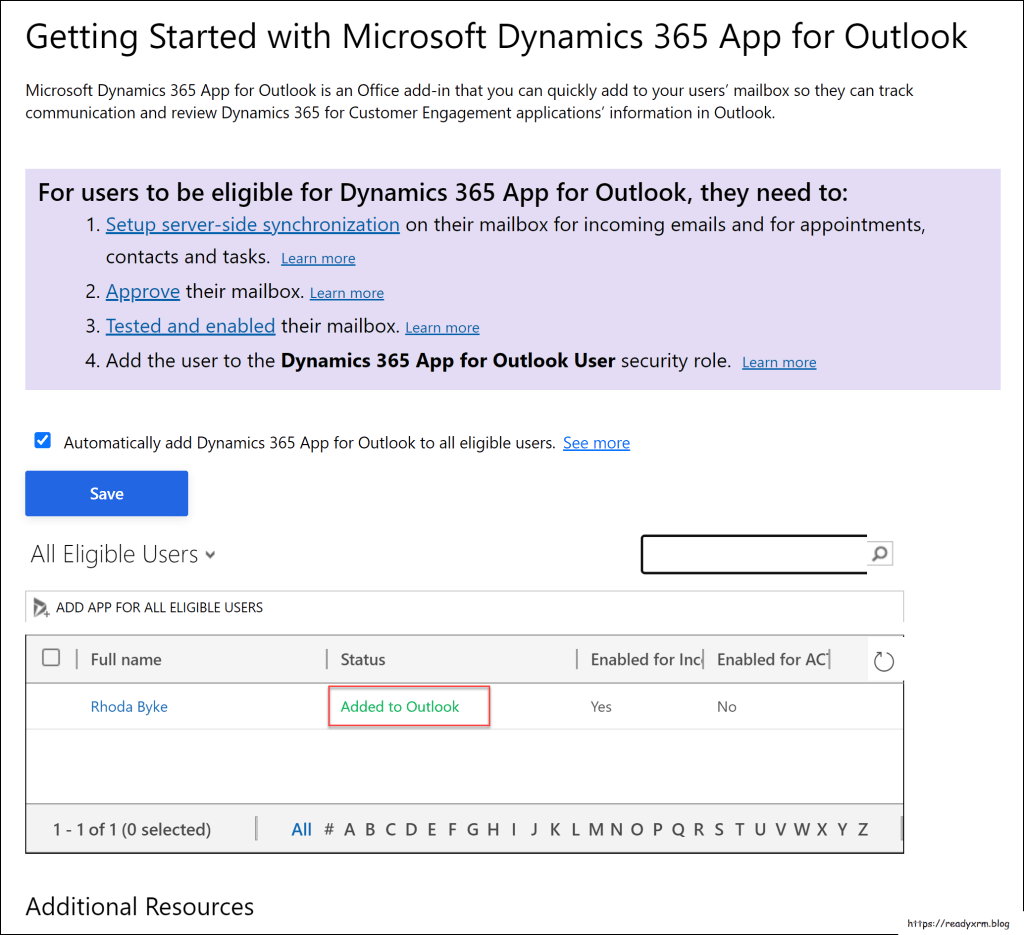
Task: Filter users by letter M
Action: point(595,829)
